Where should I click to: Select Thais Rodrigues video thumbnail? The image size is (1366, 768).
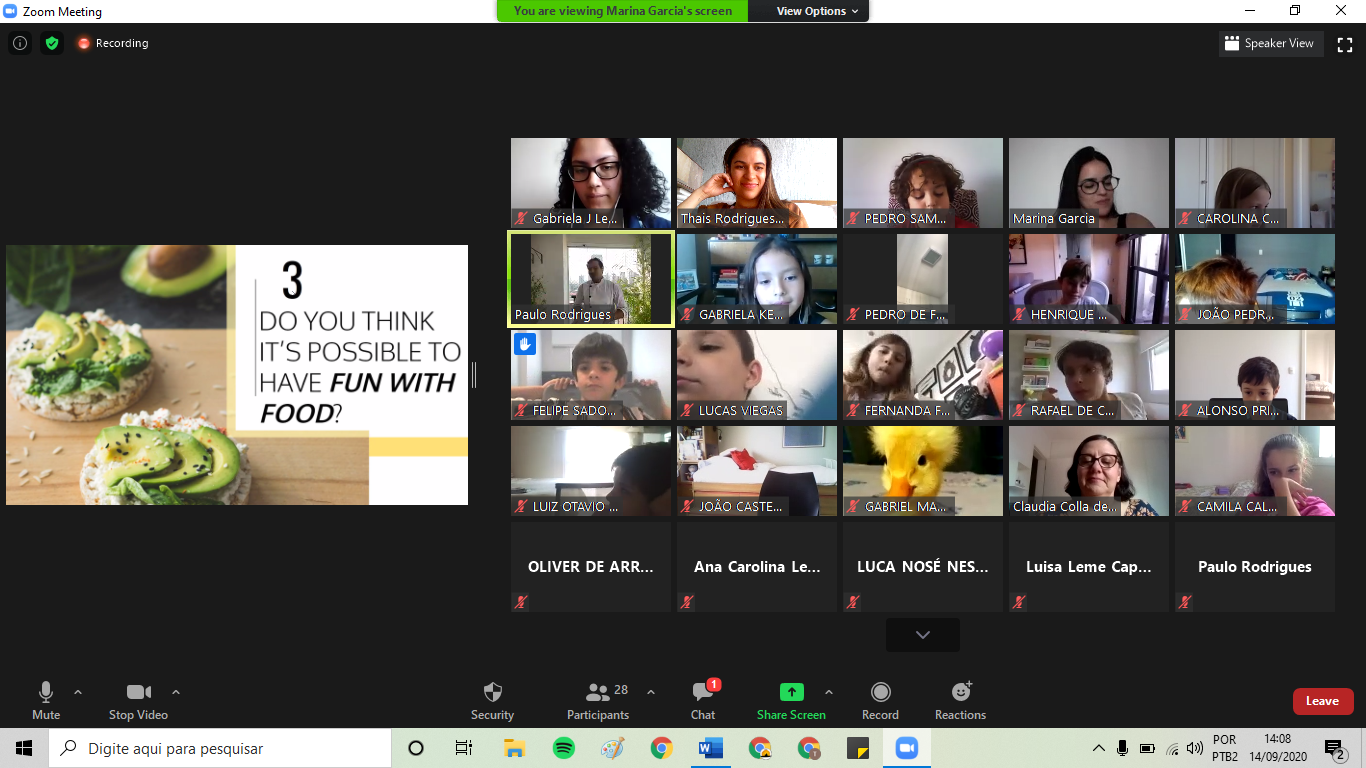757,183
